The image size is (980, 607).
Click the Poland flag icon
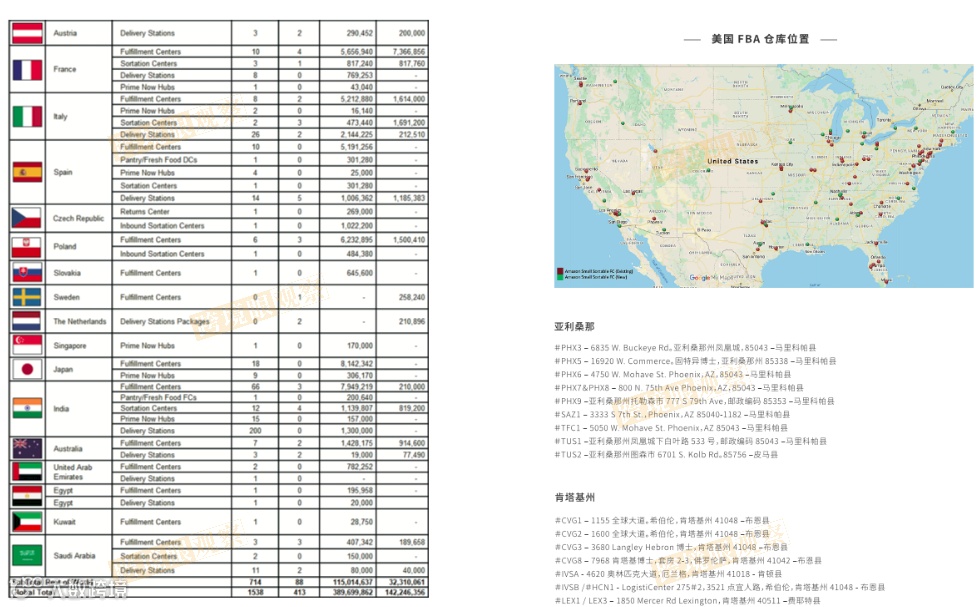point(26,247)
